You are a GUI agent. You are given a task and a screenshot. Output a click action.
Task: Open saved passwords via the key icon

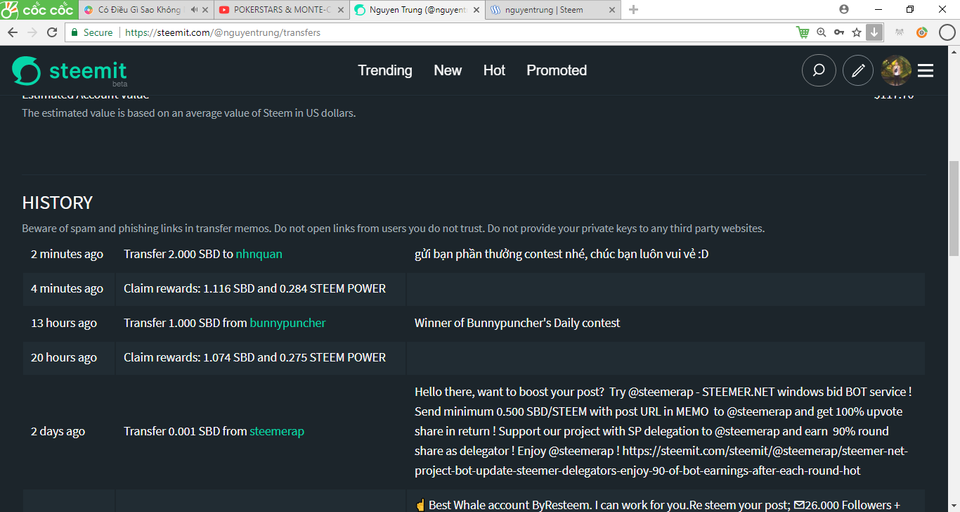pyautogui.click(x=839, y=32)
